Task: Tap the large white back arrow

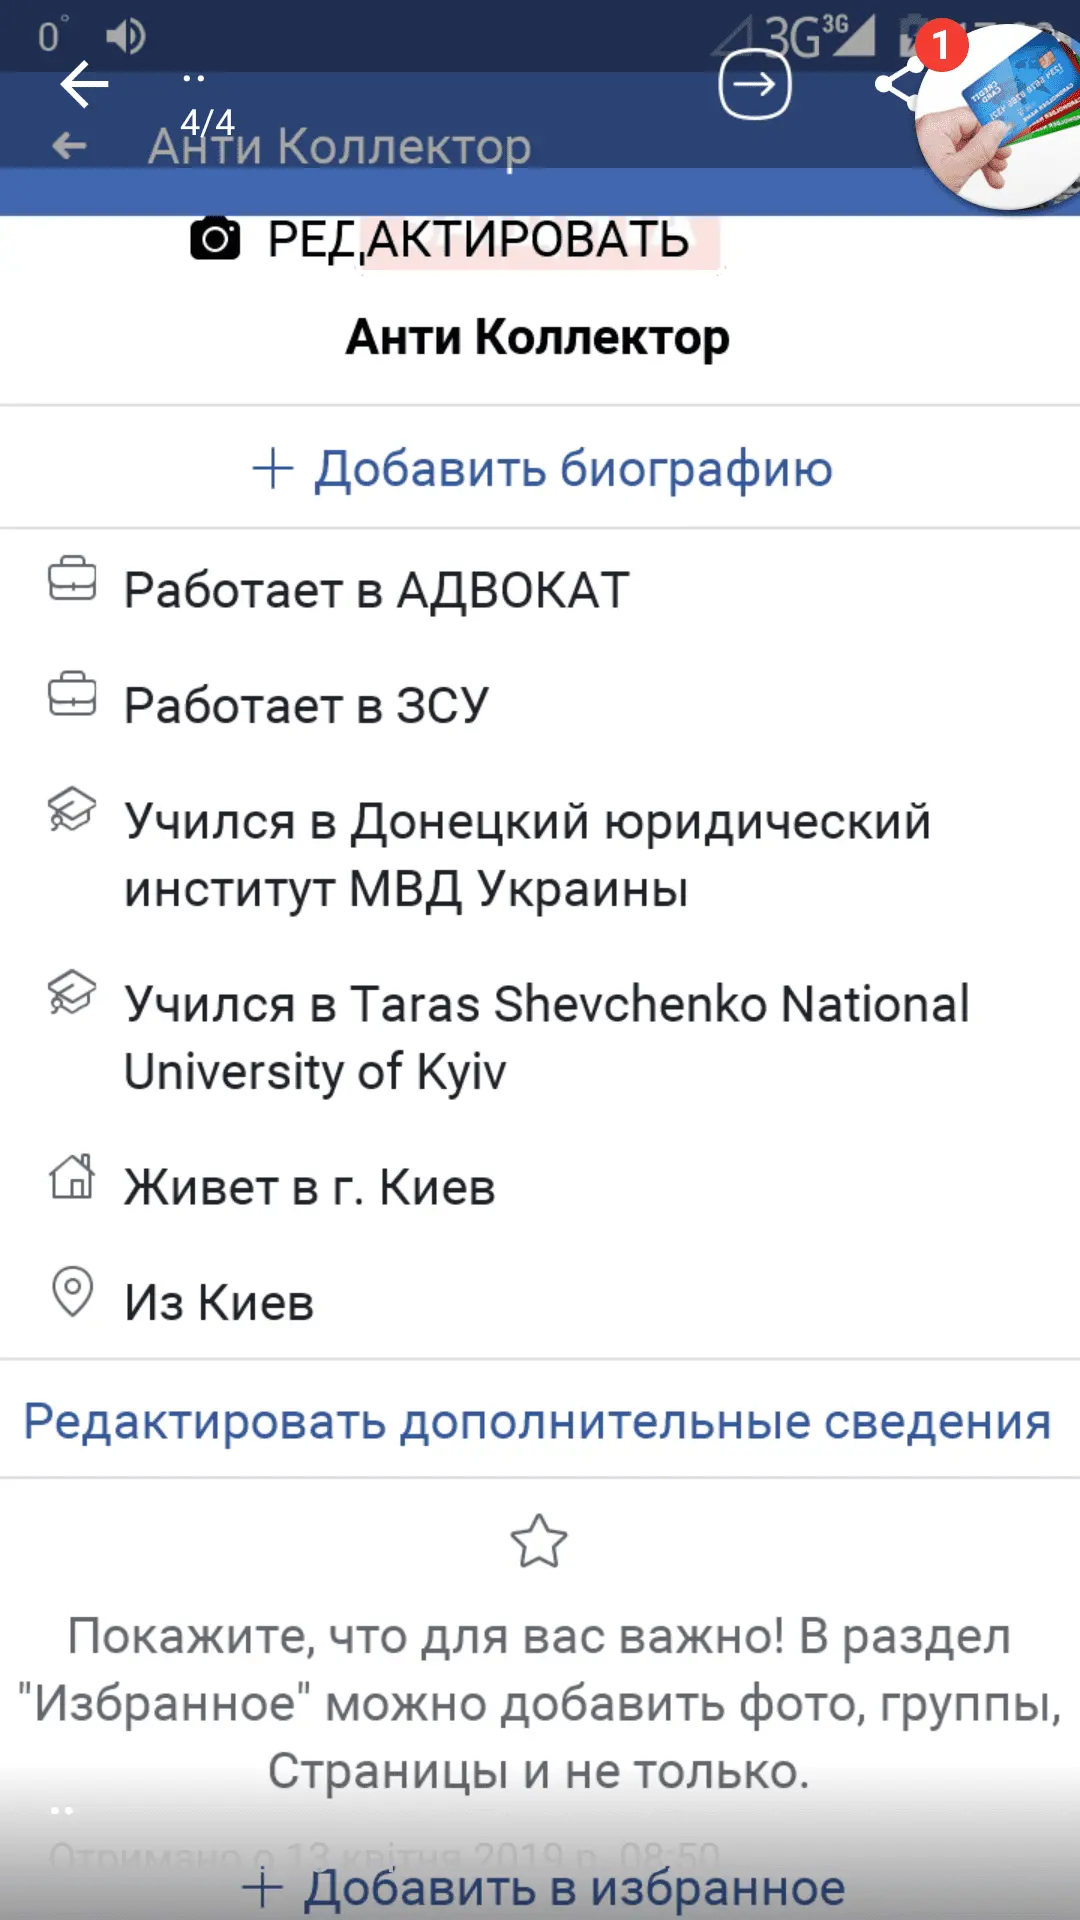Action: [x=84, y=84]
